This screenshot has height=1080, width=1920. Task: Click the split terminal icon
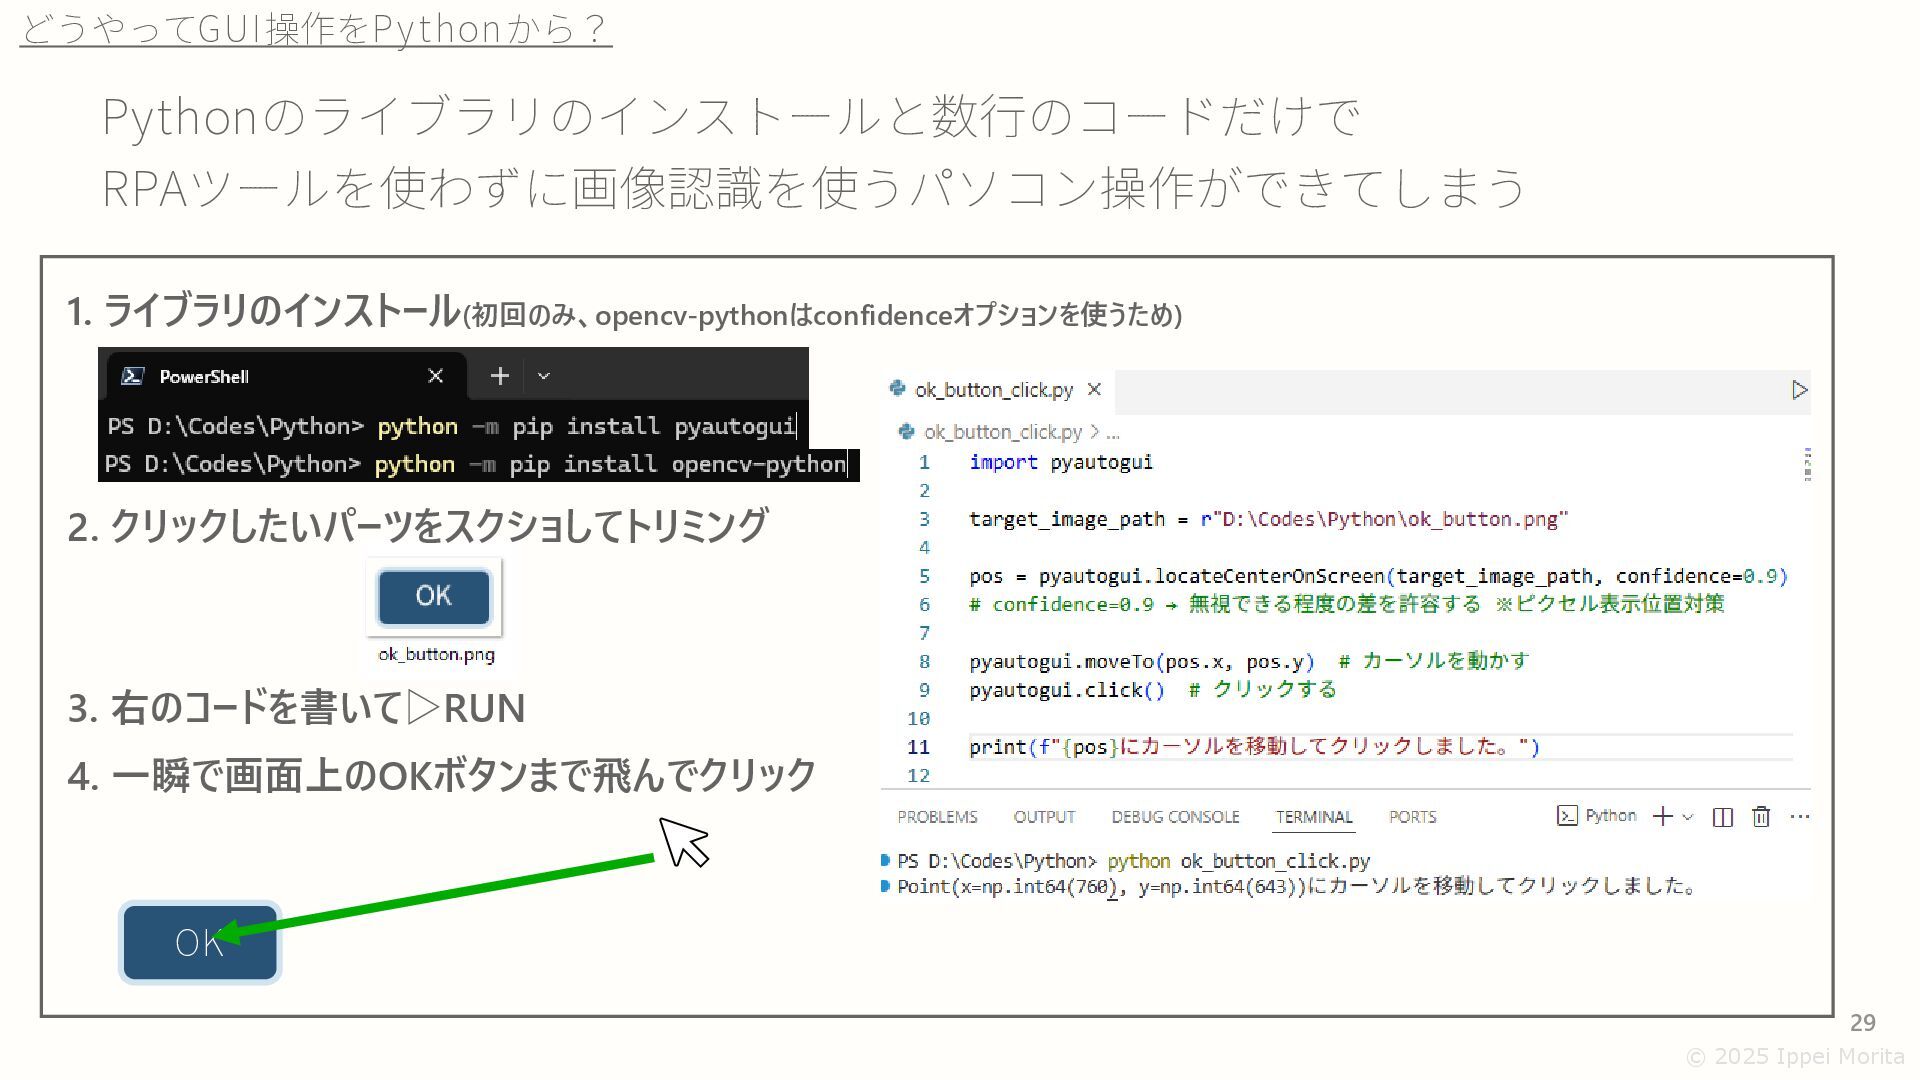coord(1722,817)
